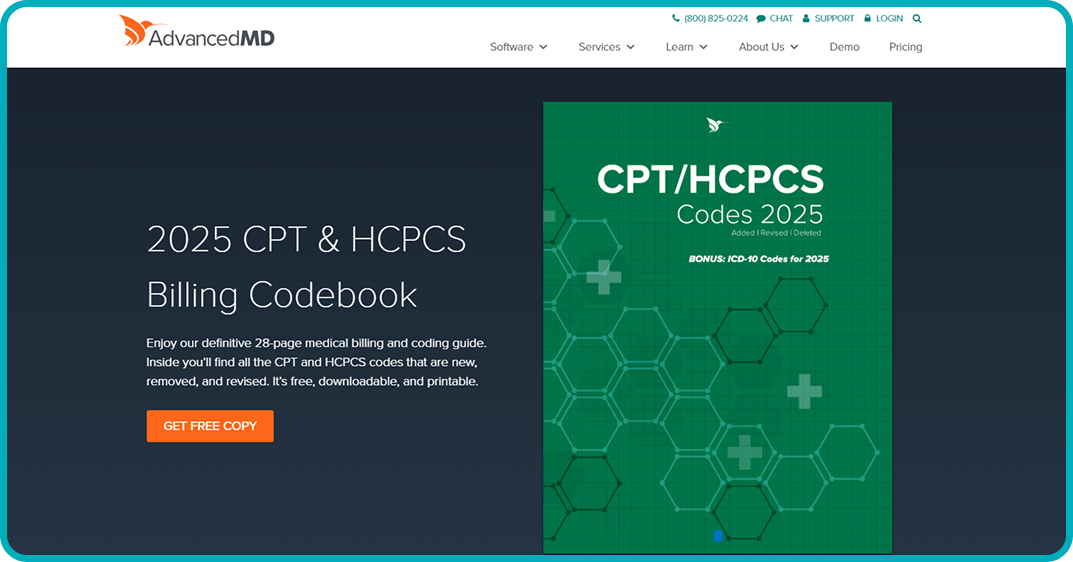Click the support person icon

point(805,18)
